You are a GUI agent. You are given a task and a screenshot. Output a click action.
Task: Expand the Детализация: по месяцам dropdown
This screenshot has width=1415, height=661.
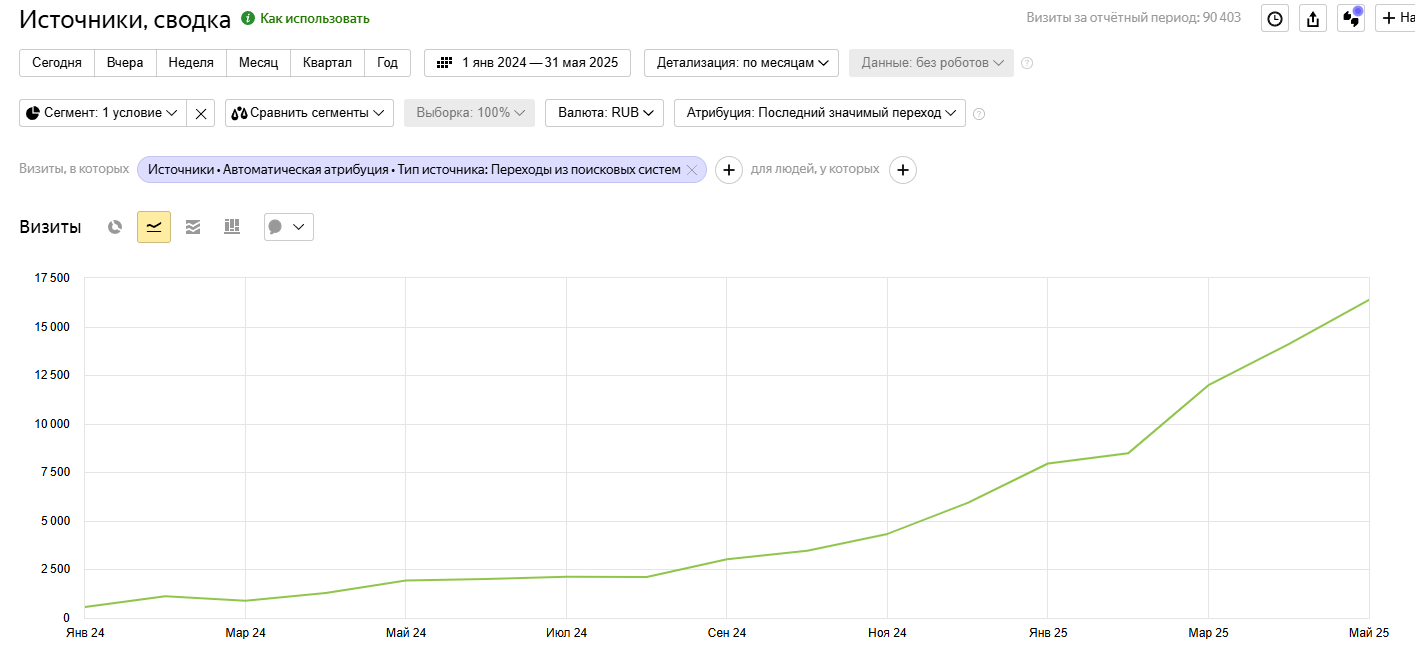click(742, 63)
